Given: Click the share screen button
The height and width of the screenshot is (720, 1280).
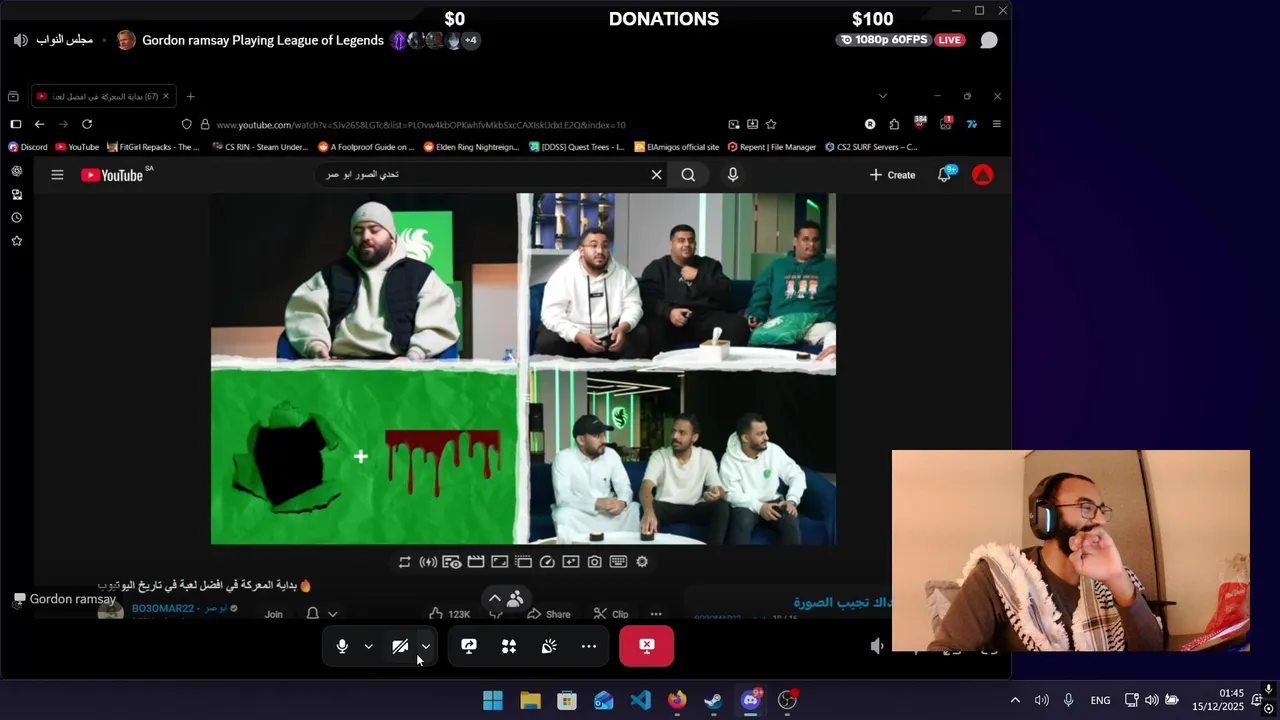Looking at the screenshot, I should 469,646.
